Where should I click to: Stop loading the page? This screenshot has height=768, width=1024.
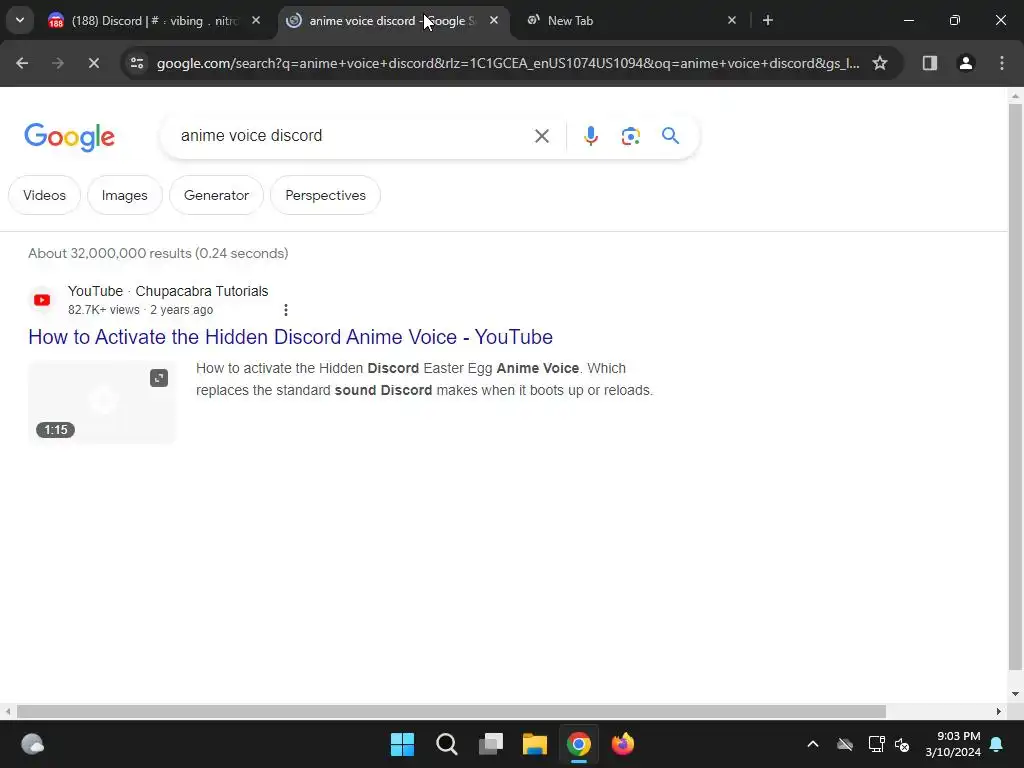(x=94, y=63)
